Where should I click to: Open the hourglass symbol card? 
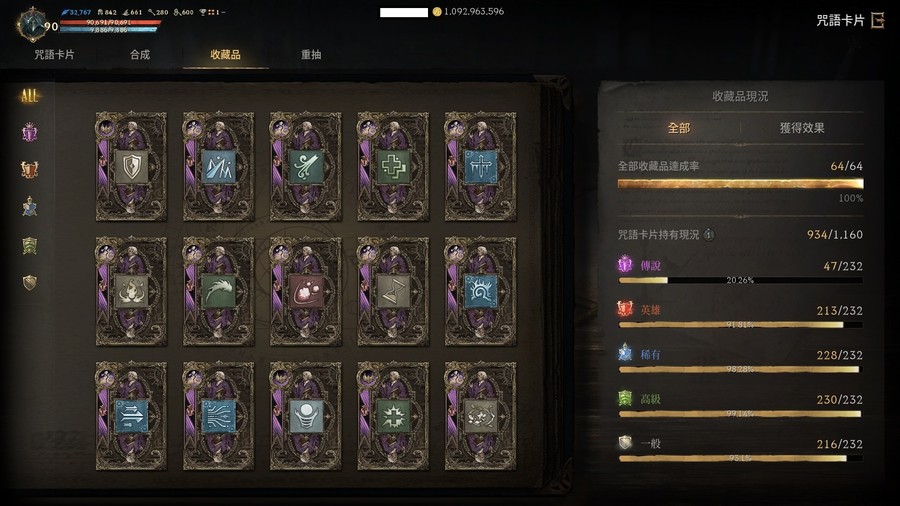coord(393,291)
